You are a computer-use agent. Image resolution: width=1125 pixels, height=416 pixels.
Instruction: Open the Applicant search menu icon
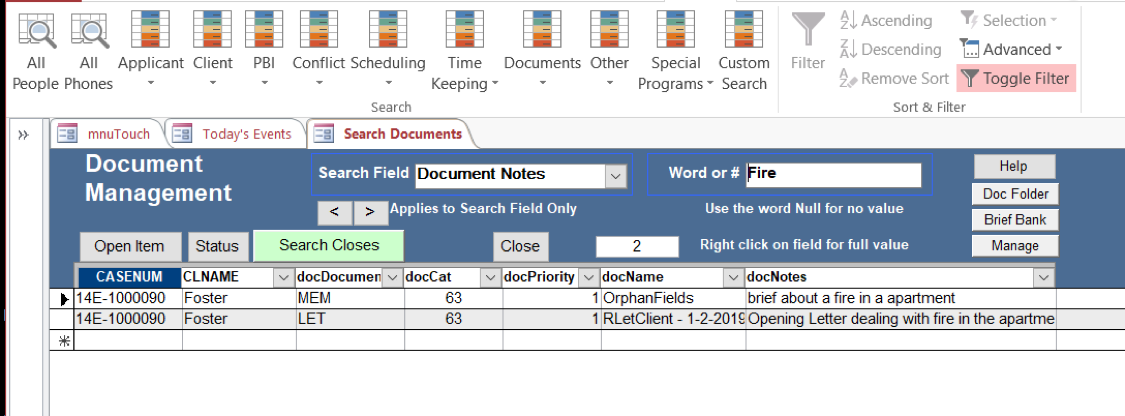click(x=151, y=30)
